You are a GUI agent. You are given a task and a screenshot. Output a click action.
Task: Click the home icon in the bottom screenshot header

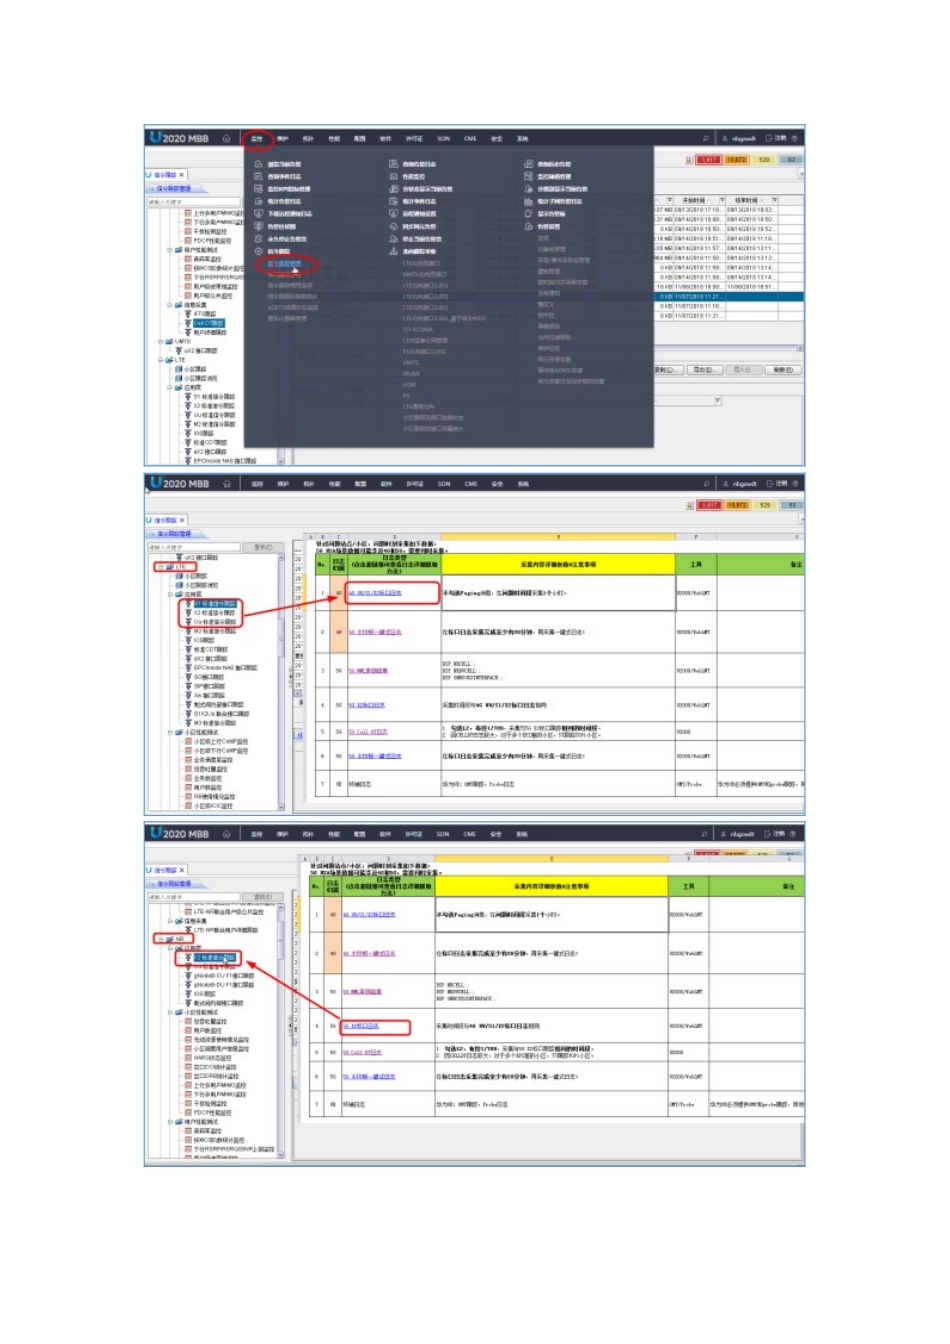coord(227,834)
